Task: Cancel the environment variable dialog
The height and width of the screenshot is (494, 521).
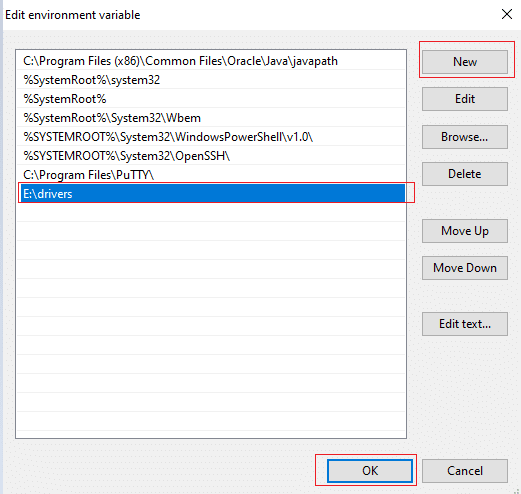Action: click(x=465, y=471)
